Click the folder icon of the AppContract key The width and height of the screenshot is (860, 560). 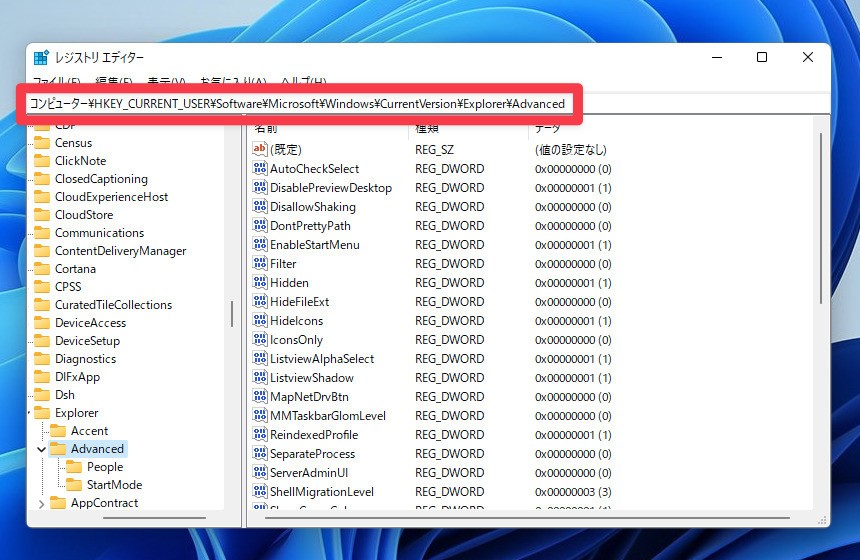click(58, 503)
